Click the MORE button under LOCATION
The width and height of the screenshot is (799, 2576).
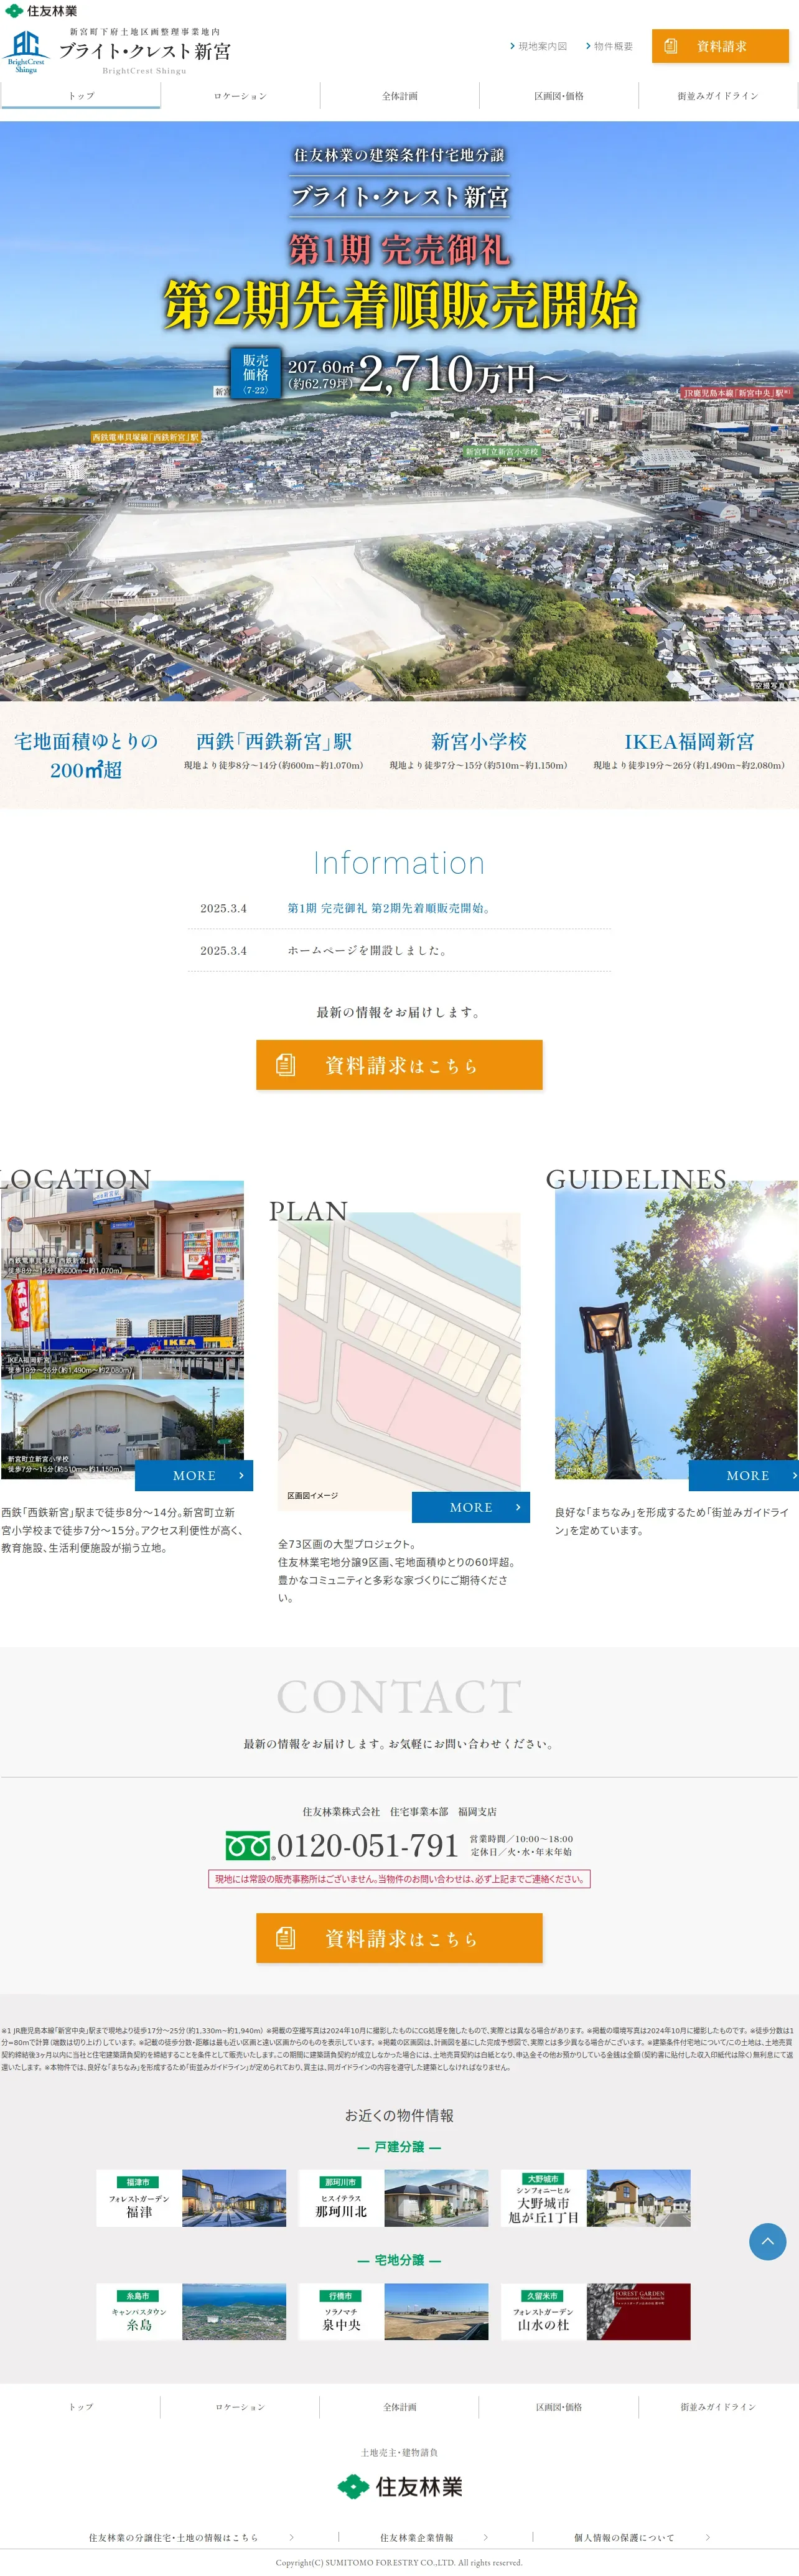[x=194, y=1475]
